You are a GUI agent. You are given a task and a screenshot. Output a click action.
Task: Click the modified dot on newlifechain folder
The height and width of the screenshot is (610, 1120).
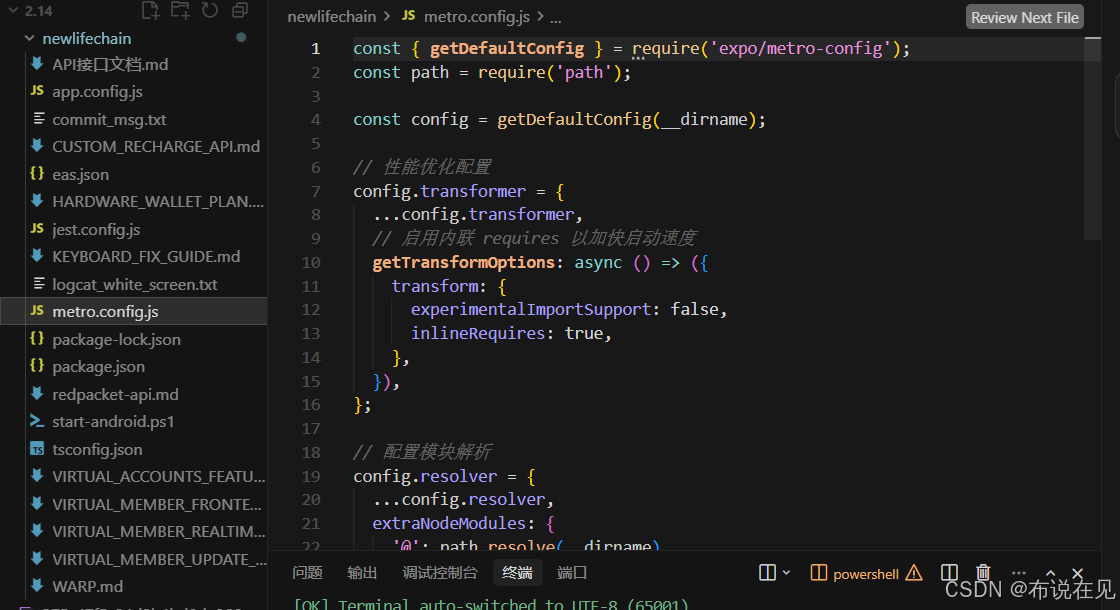point(241,37)
